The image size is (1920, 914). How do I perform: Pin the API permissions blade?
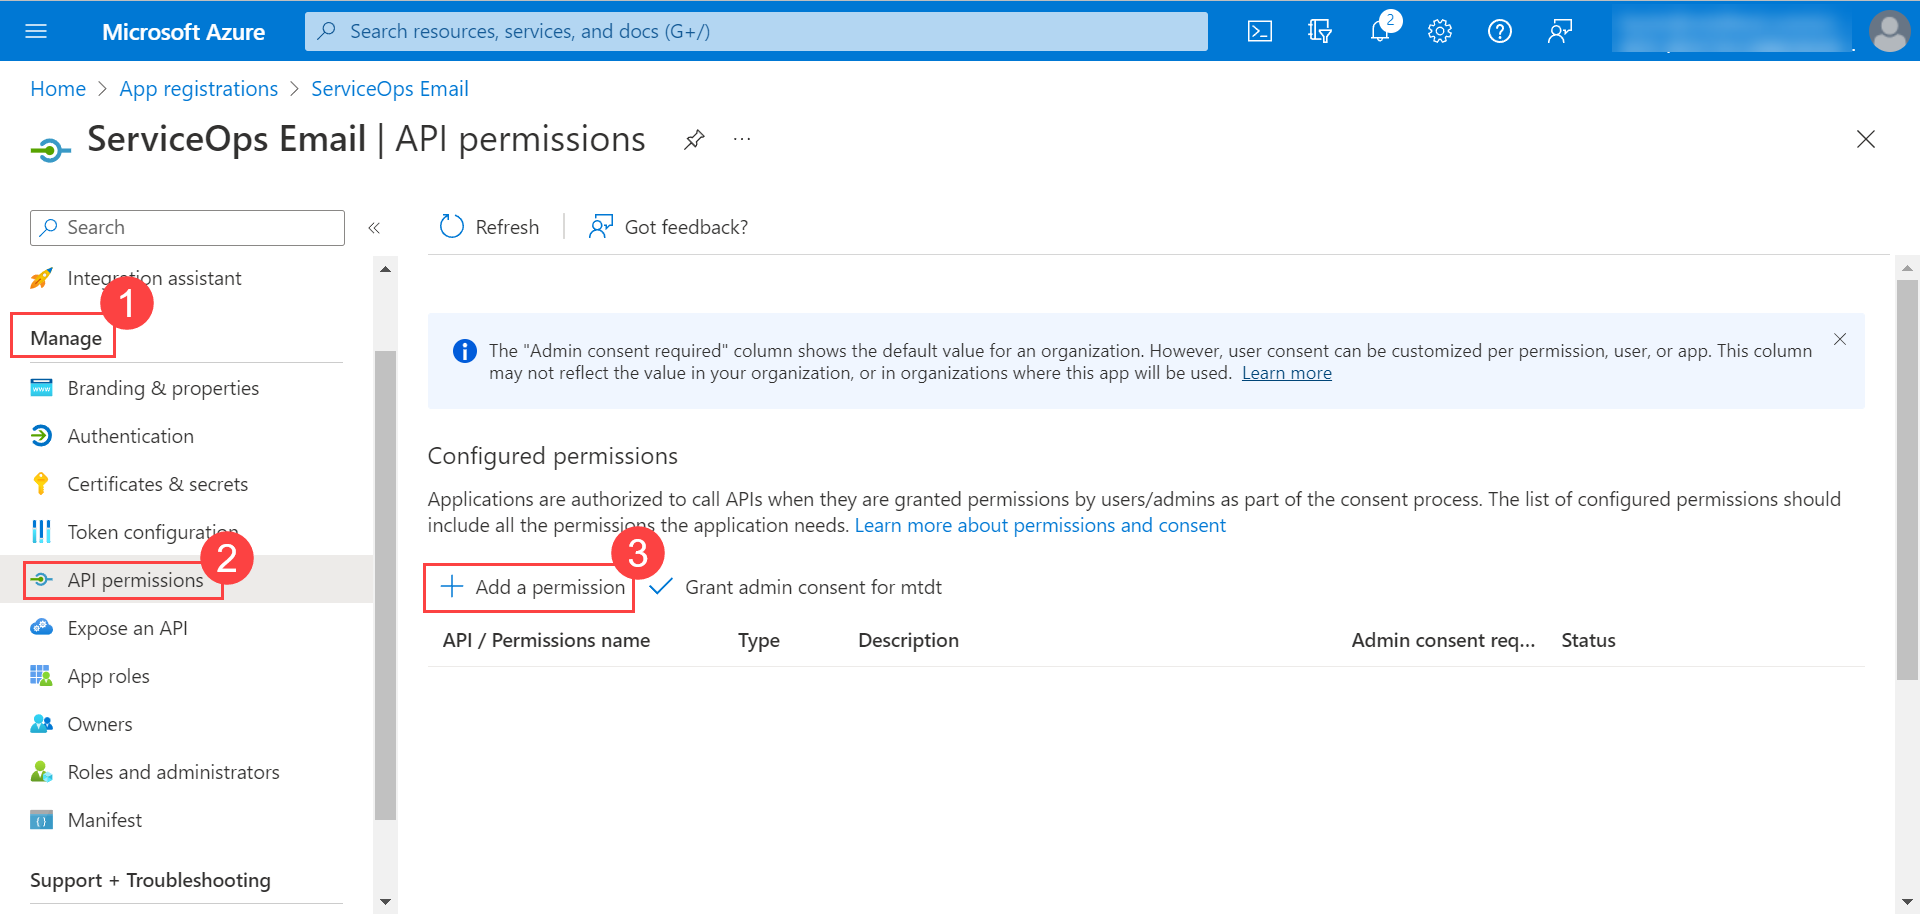click(694, 140)
